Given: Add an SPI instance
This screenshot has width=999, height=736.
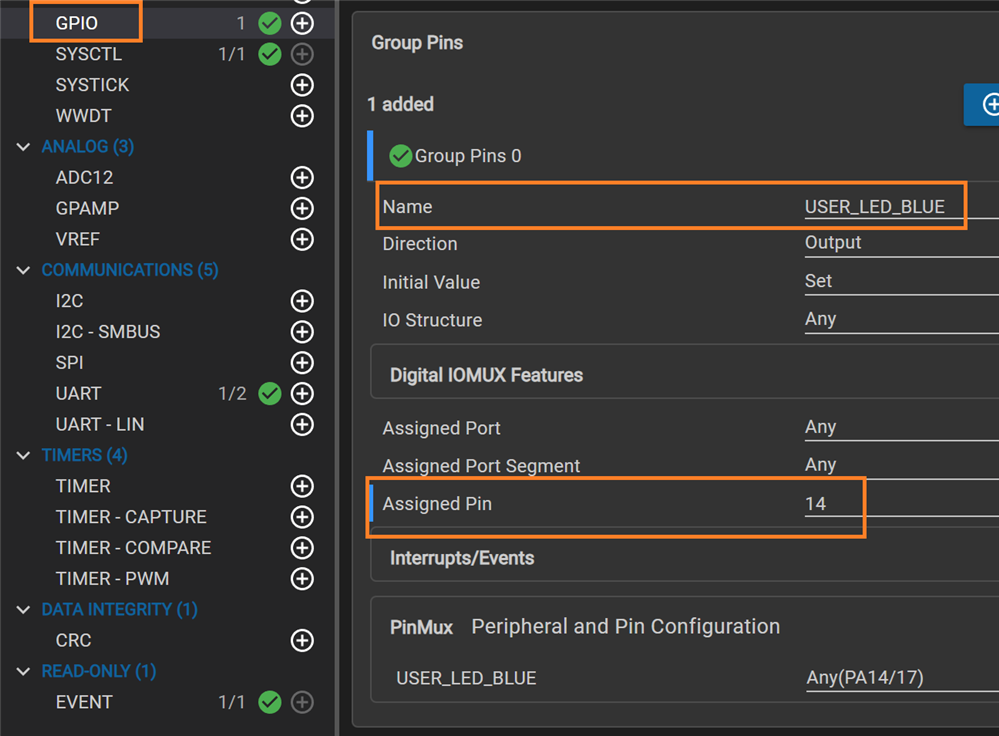Looking at the screenshot, I should tap(302, 363).
